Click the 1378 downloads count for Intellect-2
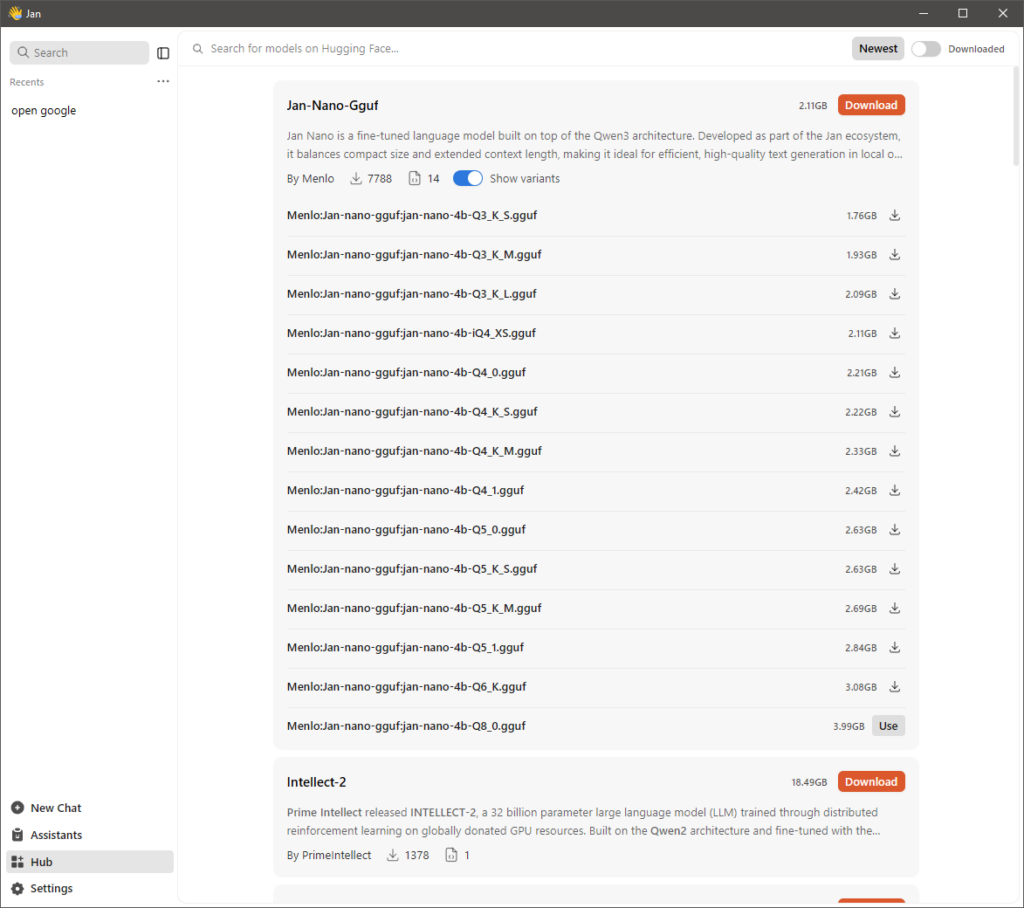Image resolution: width=1024 pixels, height=908 pixels. 417,855
